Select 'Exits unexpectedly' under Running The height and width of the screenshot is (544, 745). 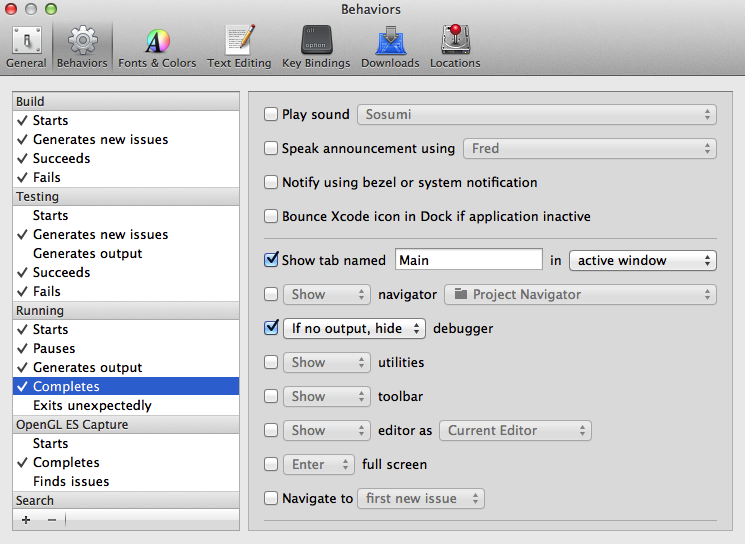[x=92, y=405]
